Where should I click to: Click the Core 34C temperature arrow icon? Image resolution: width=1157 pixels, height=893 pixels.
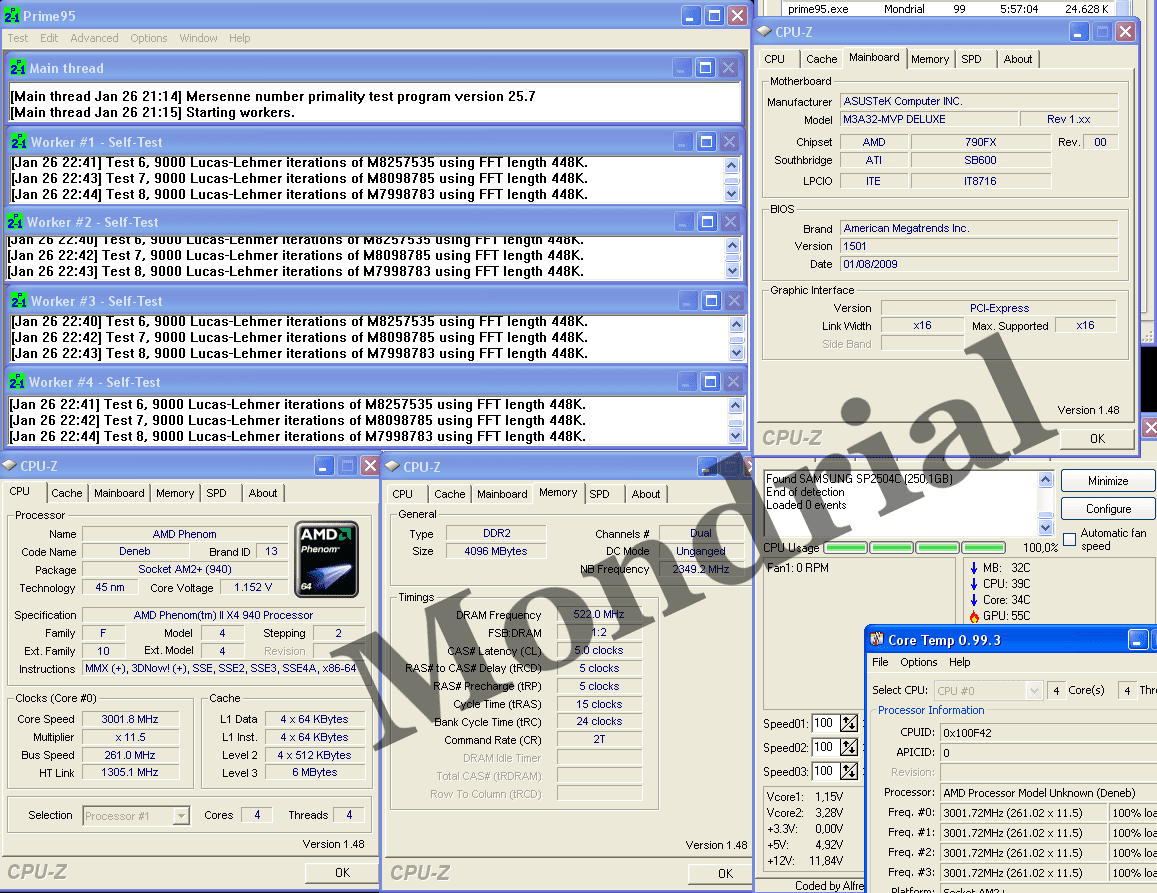[974, 599]
